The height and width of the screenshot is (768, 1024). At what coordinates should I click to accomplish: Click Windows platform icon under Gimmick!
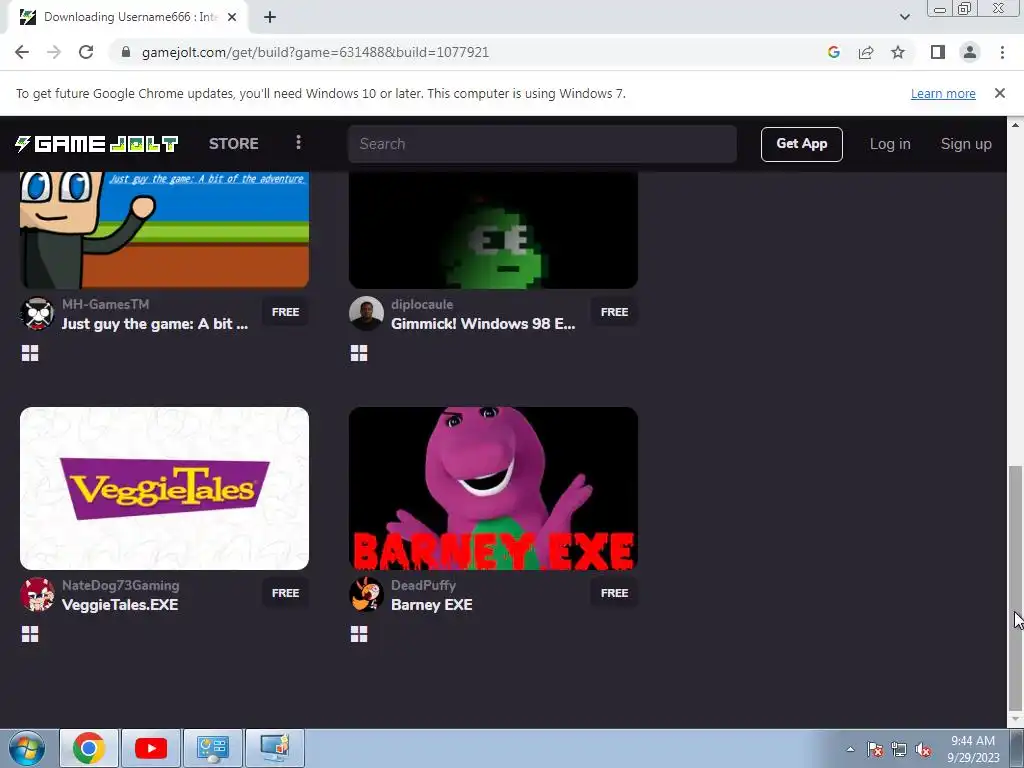coord(359,353)
